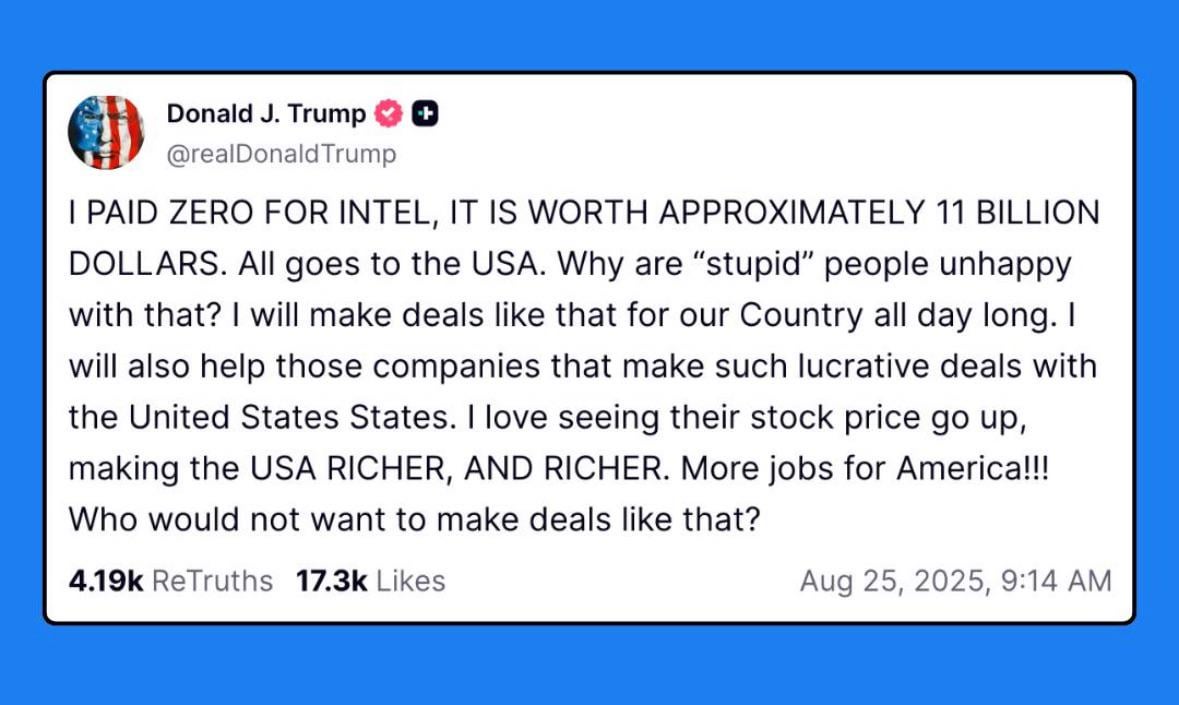Viewport: 1179px width, 705px height.
Task: Visit the @realDonaldTrump handle link
Action: (281, 153)
